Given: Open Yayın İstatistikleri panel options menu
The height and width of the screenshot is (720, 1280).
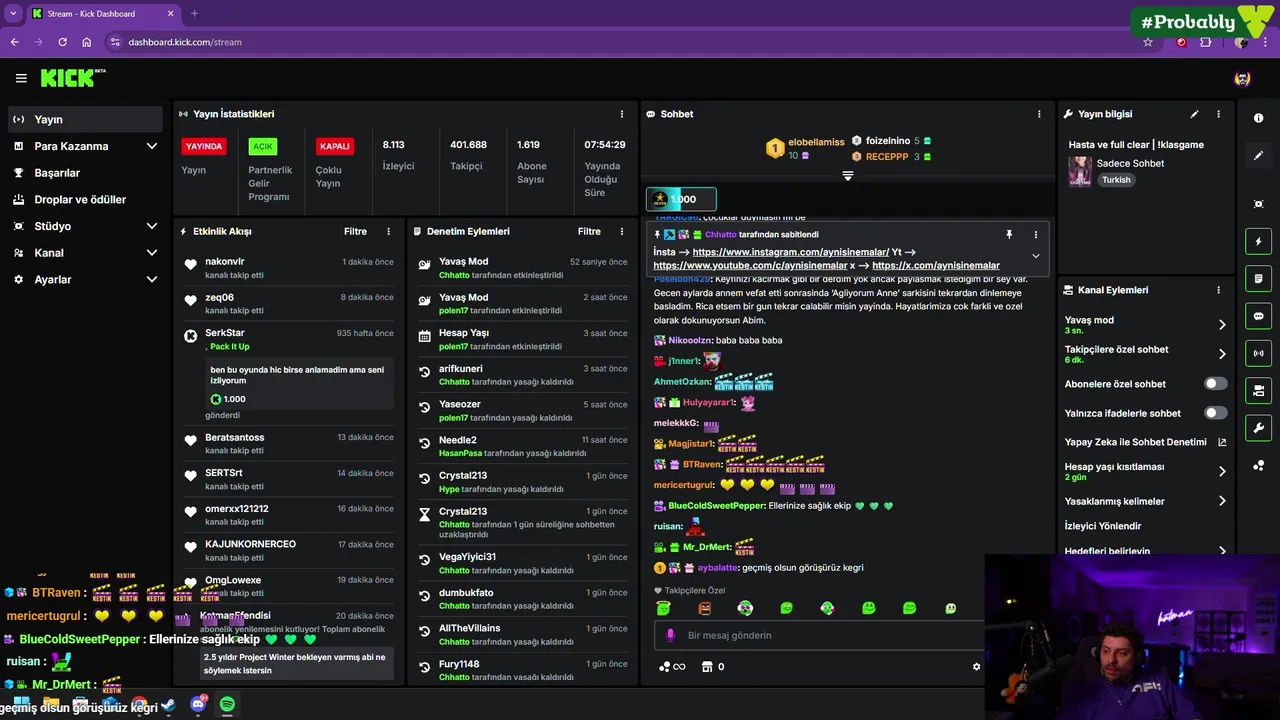Looking at the screenshot, I should [x=622, y=114].
